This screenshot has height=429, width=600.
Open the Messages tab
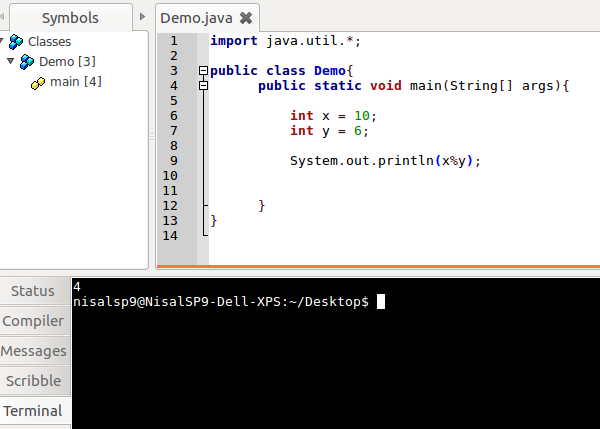coord(34,351)
